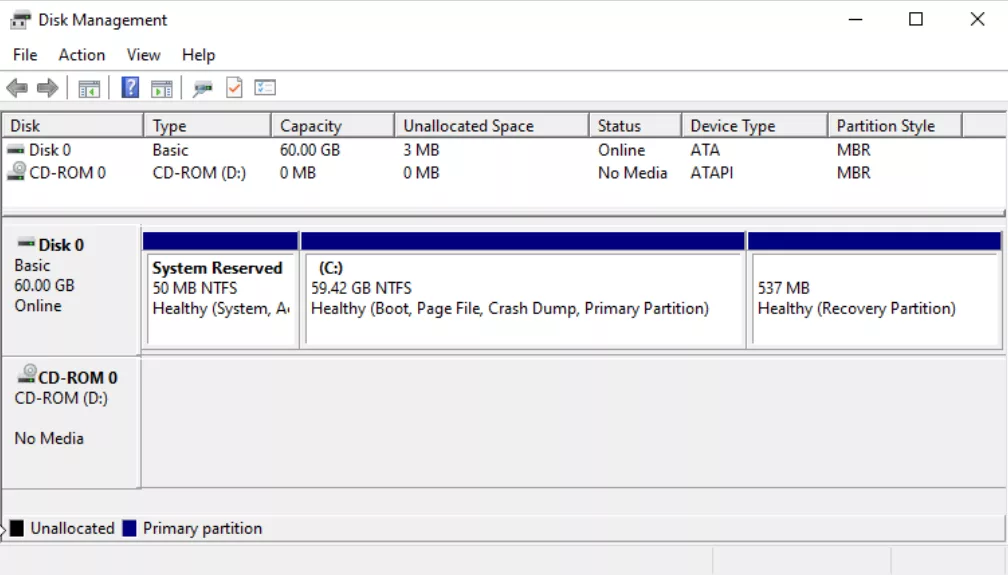Toggle Show/Hide Action Pane toolbar icon
Screen dimensions: 1008x575
coord(161,88)
